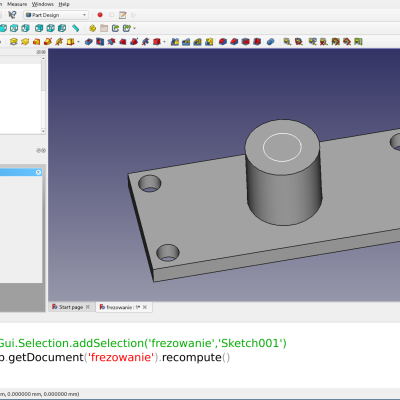Open the Part Design workbench dropdown
The image size is (400, 400).
point(56,15)
